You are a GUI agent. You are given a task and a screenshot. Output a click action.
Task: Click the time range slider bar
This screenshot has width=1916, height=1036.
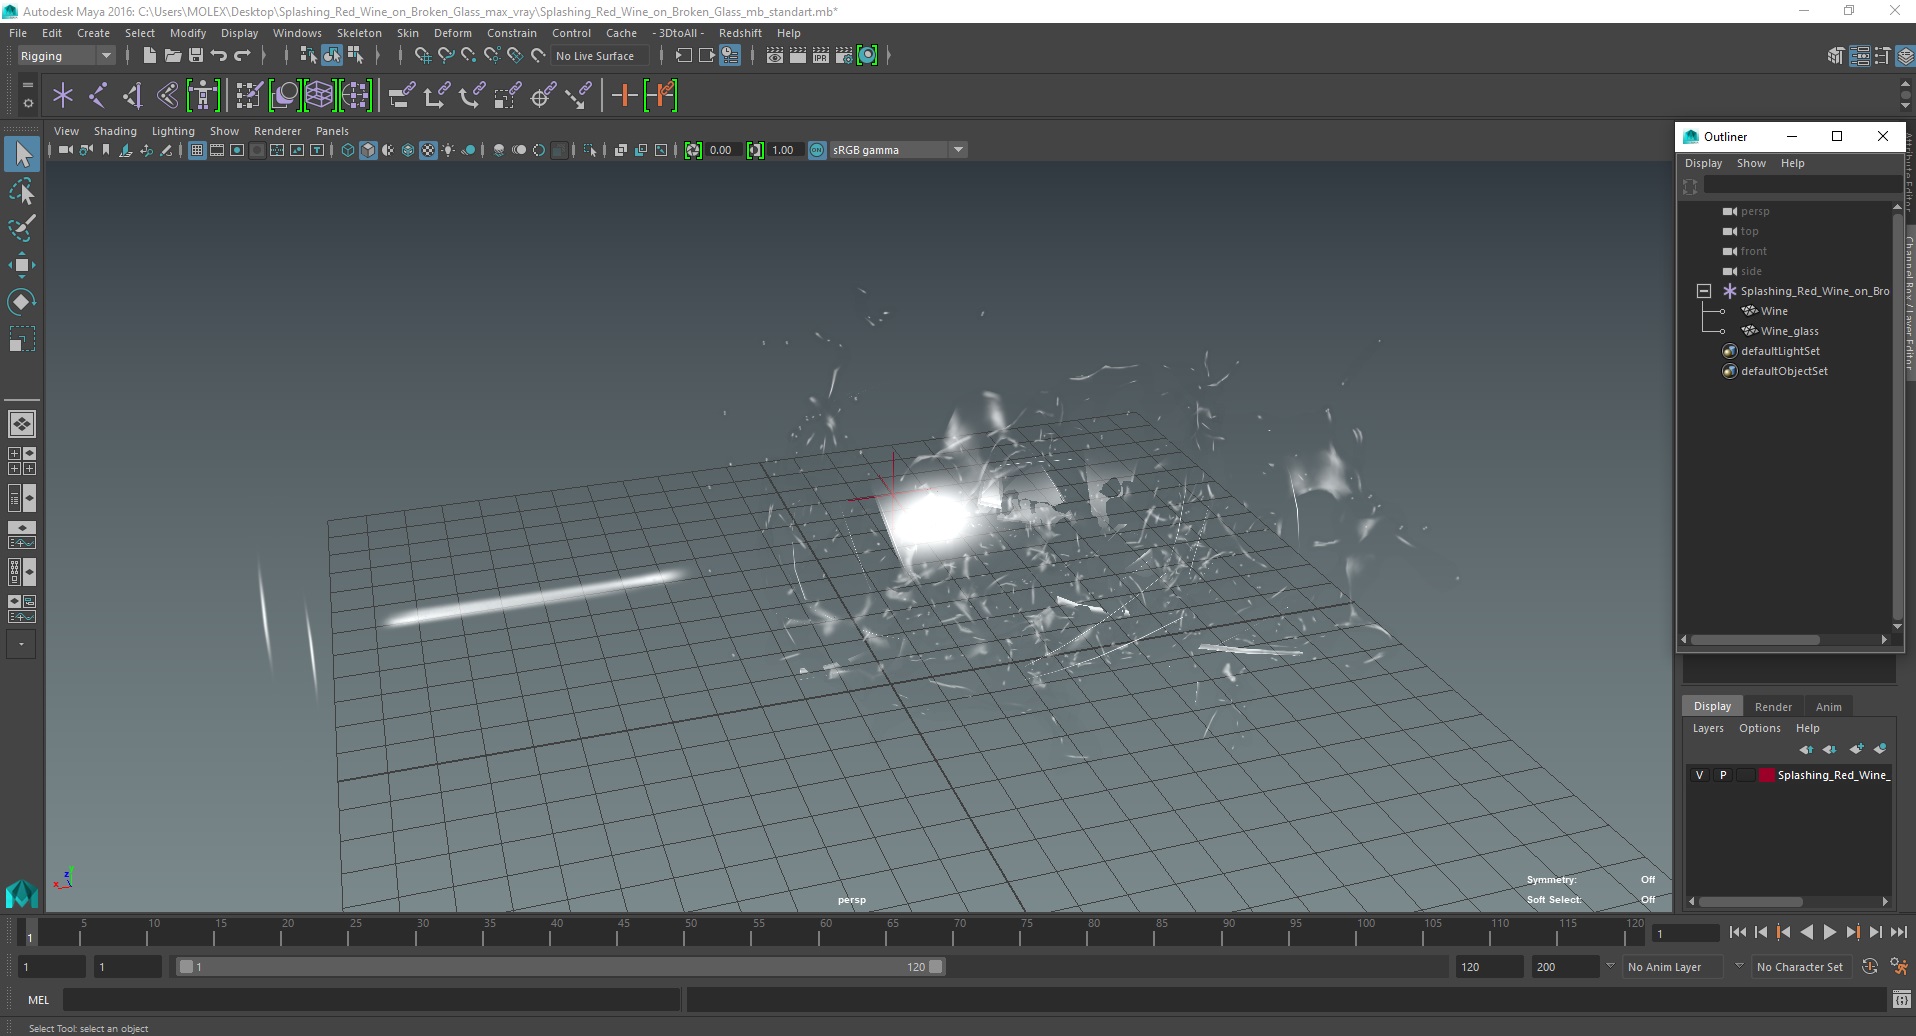(x=560, y=967)
